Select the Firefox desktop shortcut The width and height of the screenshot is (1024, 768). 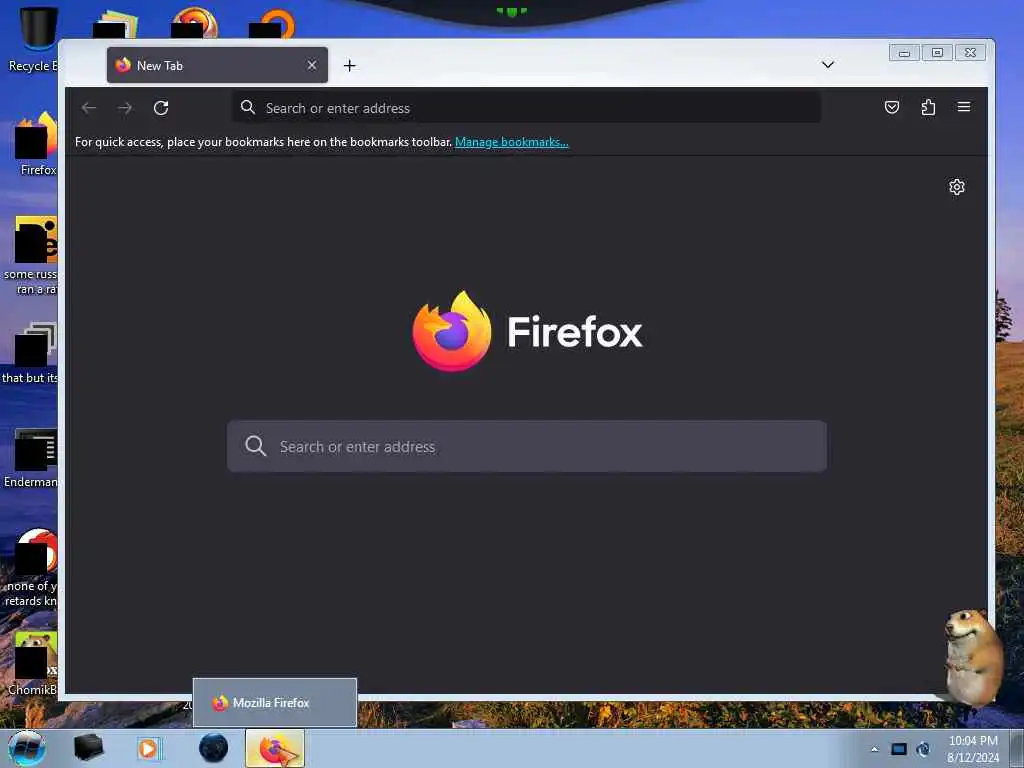coord(36,144)
